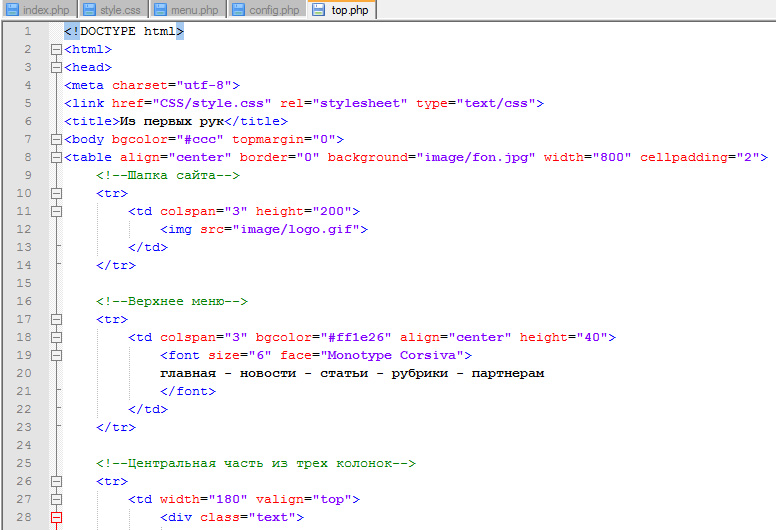The height and width of the screenshot is (530, 776).
Task: Collapse the red div fold on line 28
Action: tap(56, 518)
